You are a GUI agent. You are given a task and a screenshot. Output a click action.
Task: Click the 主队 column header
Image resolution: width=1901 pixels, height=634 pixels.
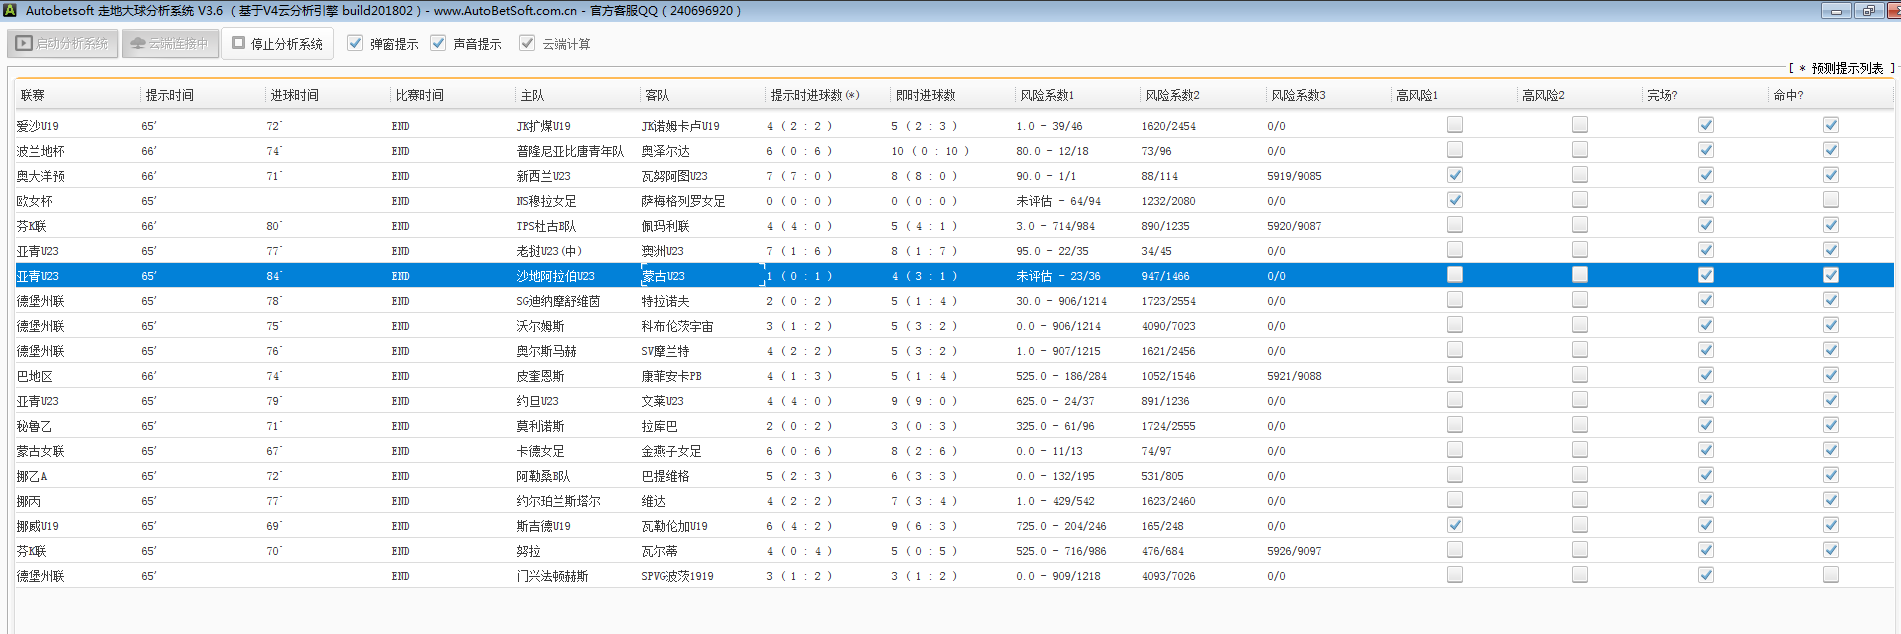click(532, 95)
